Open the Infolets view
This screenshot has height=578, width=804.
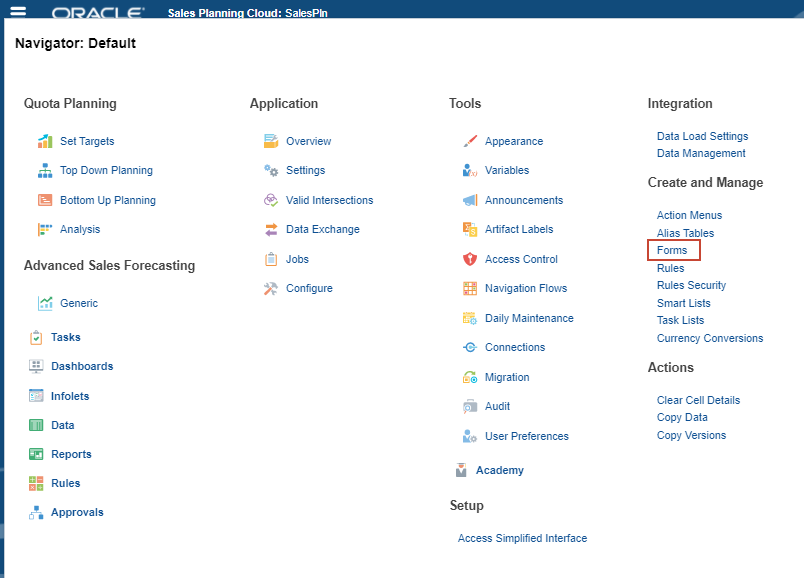pyautogui.click(x=73, y=395)
